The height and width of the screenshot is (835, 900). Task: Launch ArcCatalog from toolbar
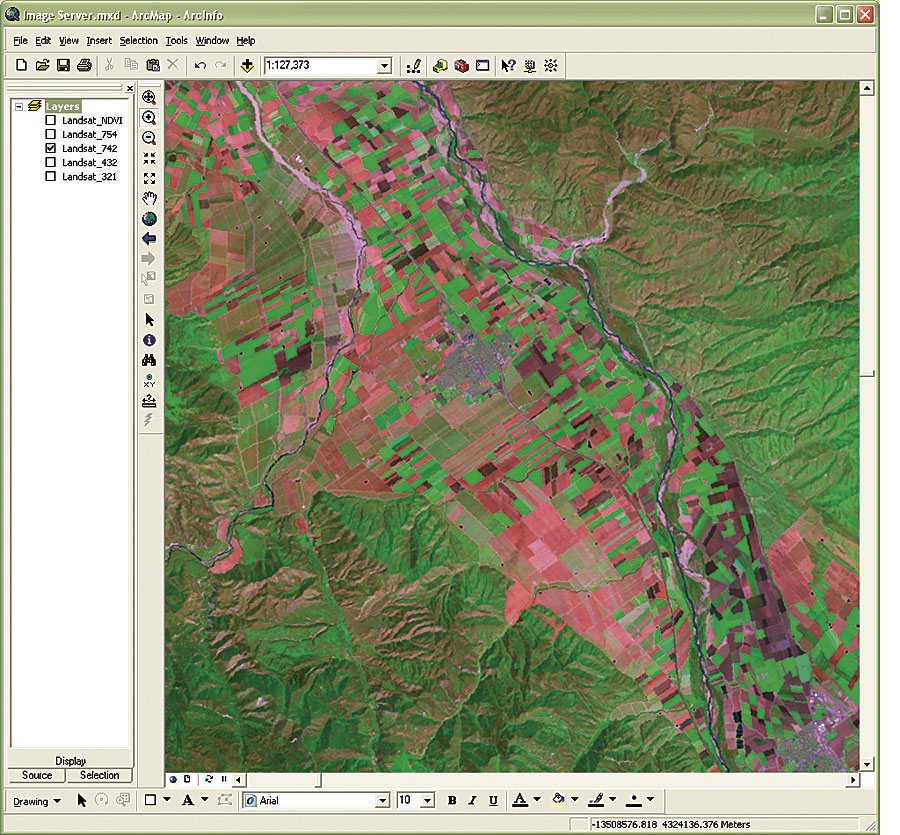pyautogui.click(x=440, y=65)
